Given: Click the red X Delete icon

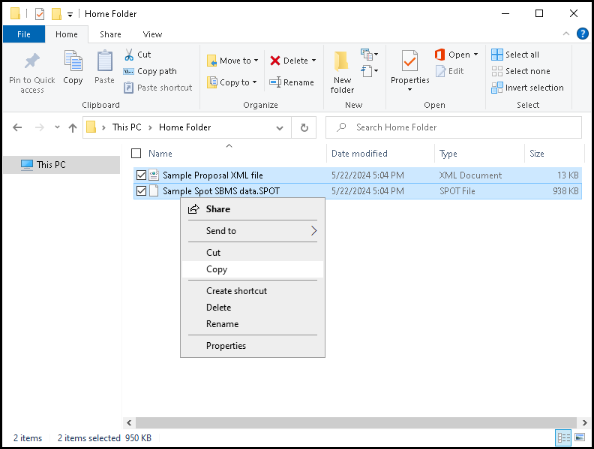Looking at the screenshot, I should pyautogui.click(x=275, y=61).
